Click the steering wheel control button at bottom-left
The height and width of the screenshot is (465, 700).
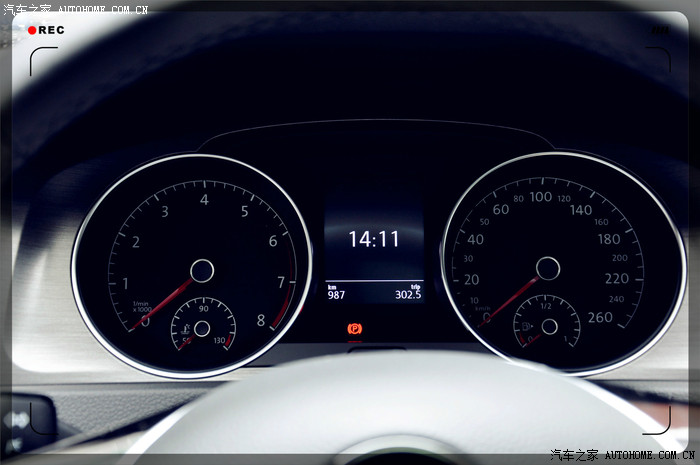18,418
